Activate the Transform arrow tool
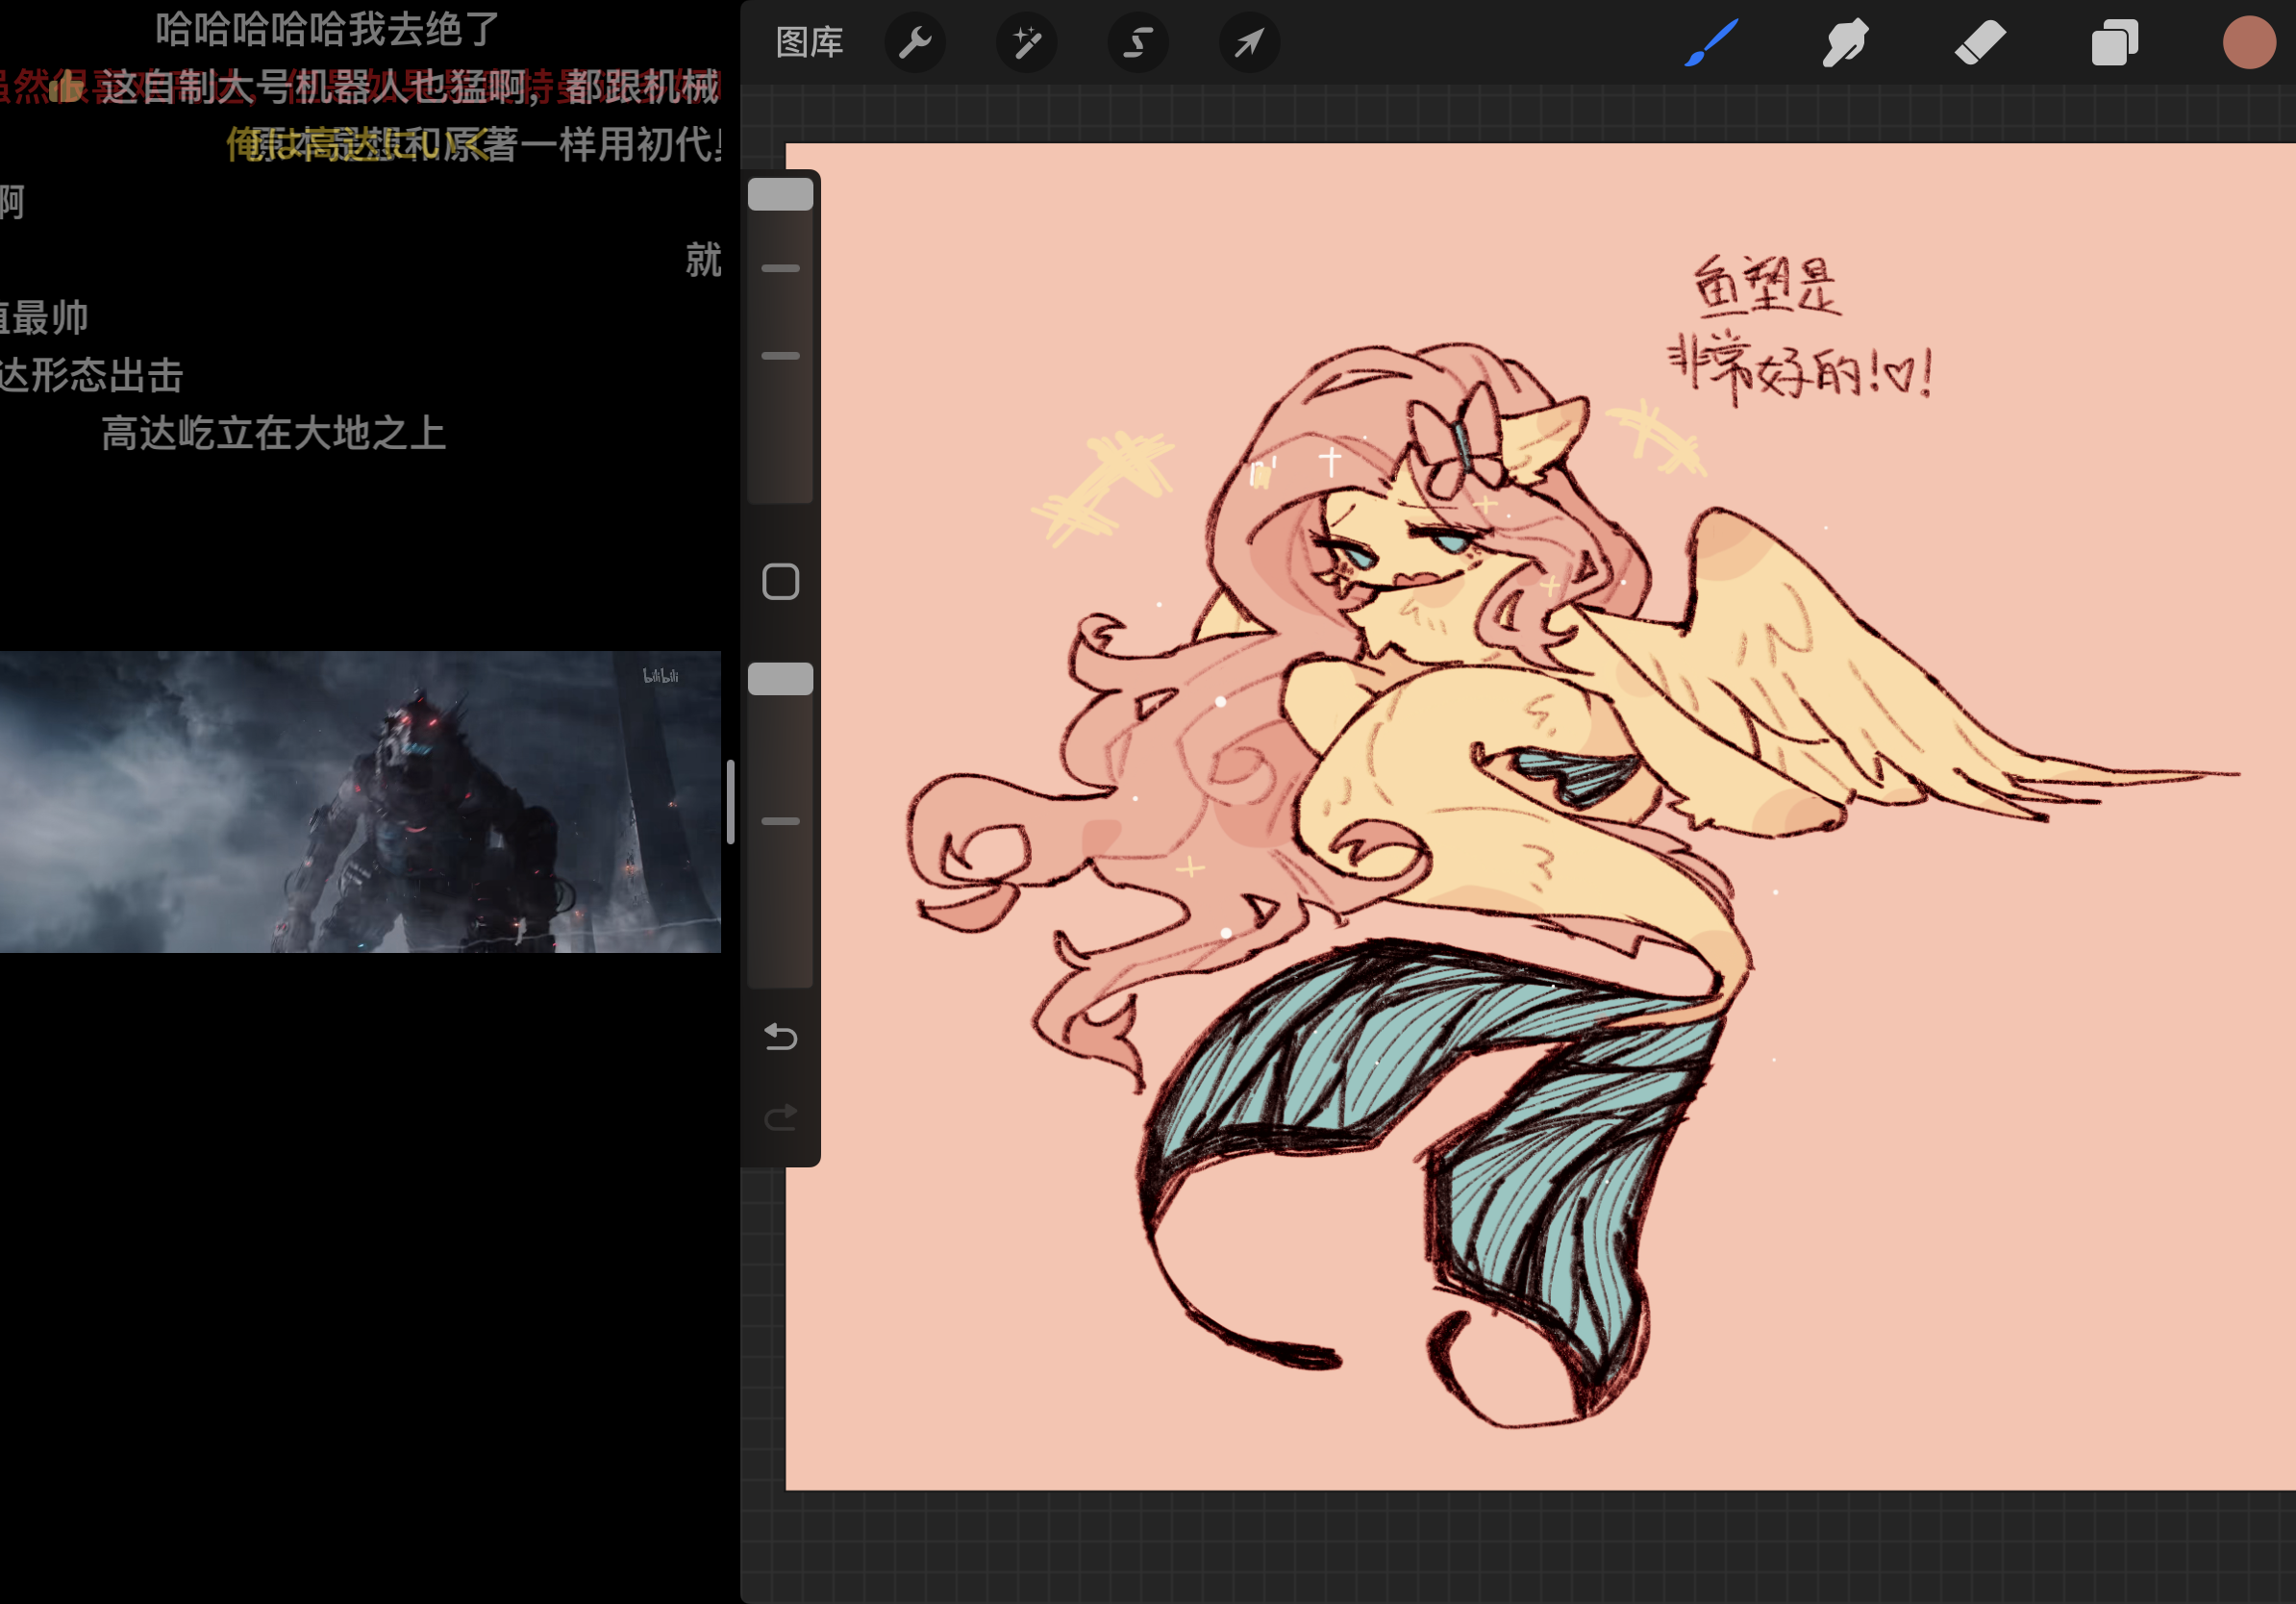The height and width of the screenshot is (1604, 2296). click(x=1249, y=43)
